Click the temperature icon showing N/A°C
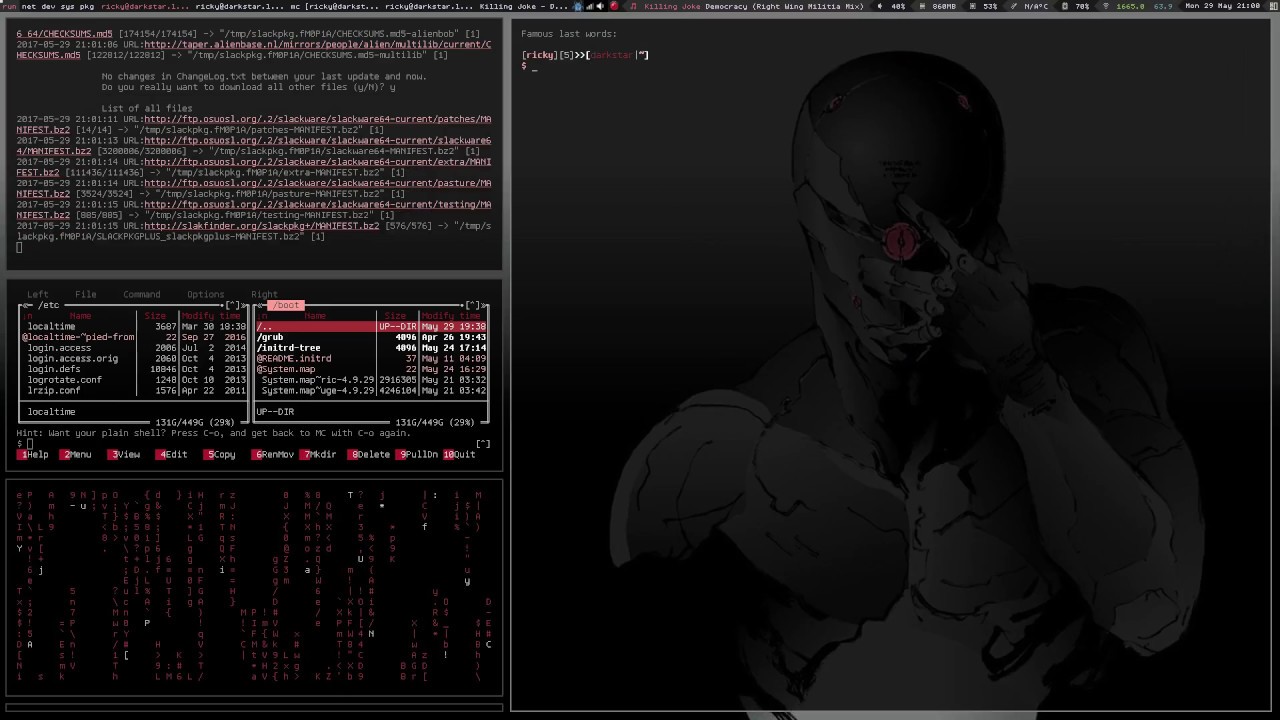The width and height of the screenshot is (1280, 720). 1013,6
